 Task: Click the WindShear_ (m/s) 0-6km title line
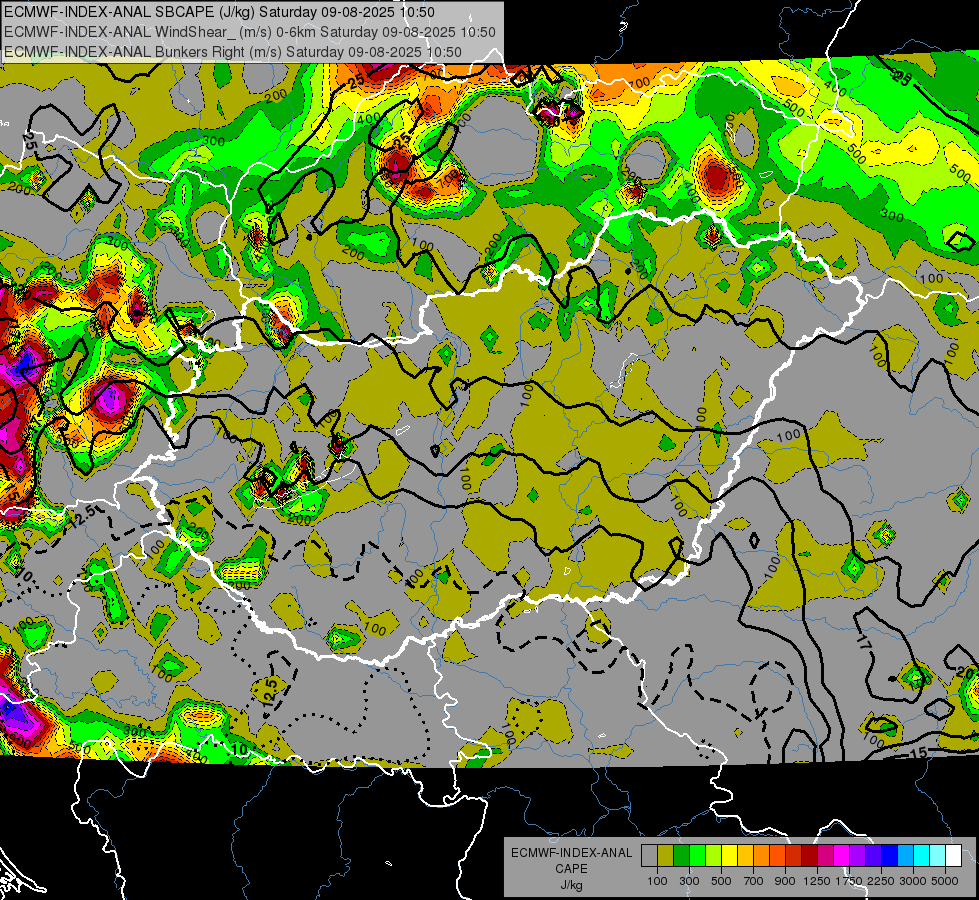(249, 32)
